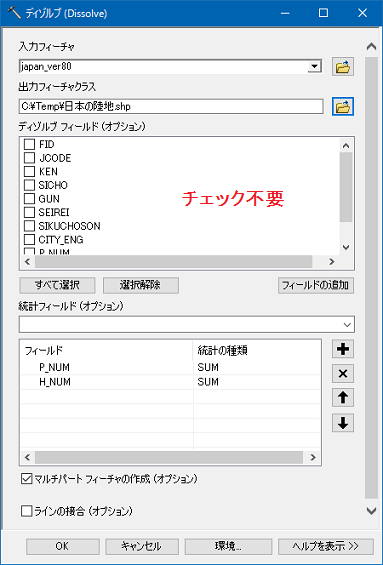The height and width of the screenshot is (565, 383).
Task: Browse for the output feature class location
Action: tap(343, 106)
